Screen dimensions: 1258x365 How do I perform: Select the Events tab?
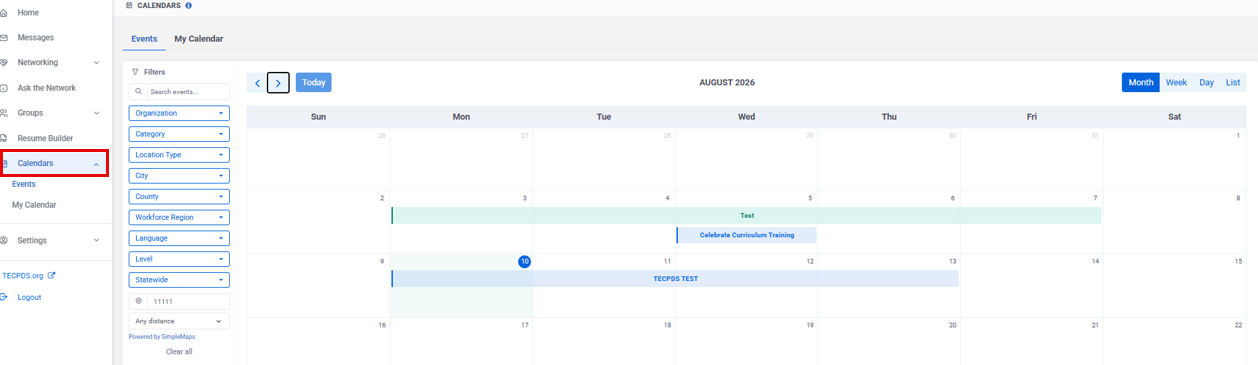point(144,39)
